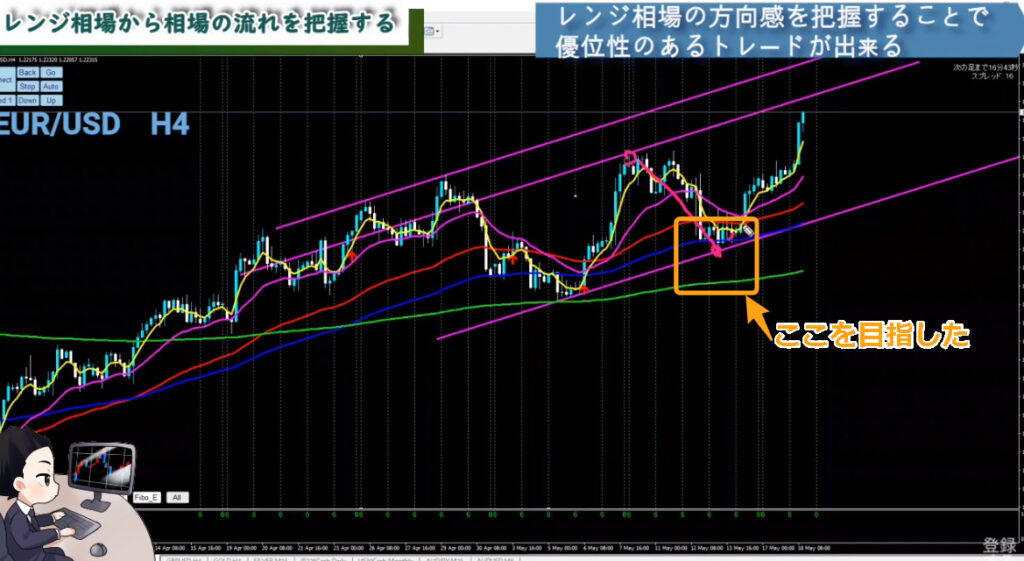This screenshot has width=1024, height=561.
Task: Click the Go button on chart panel
Action: click(51, 72)
